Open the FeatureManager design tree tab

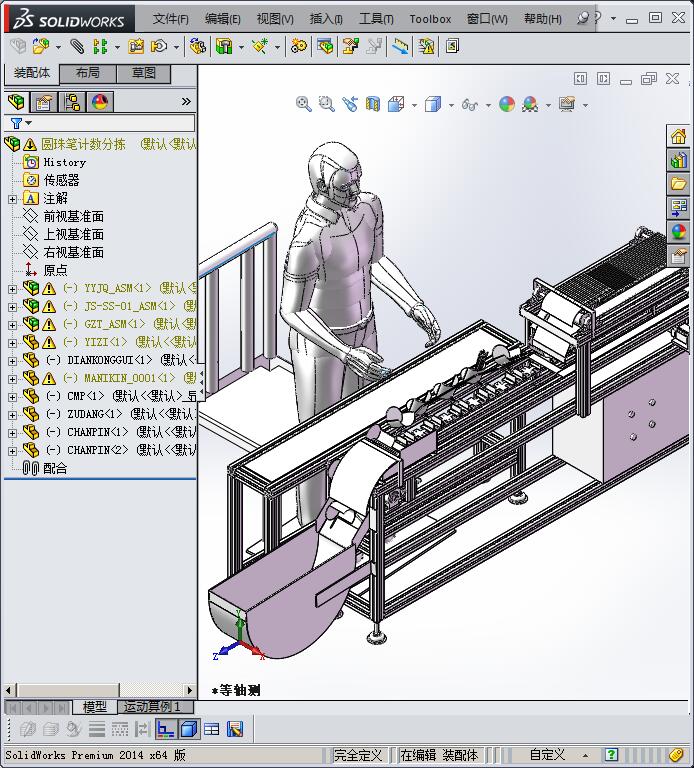point(16,102)
